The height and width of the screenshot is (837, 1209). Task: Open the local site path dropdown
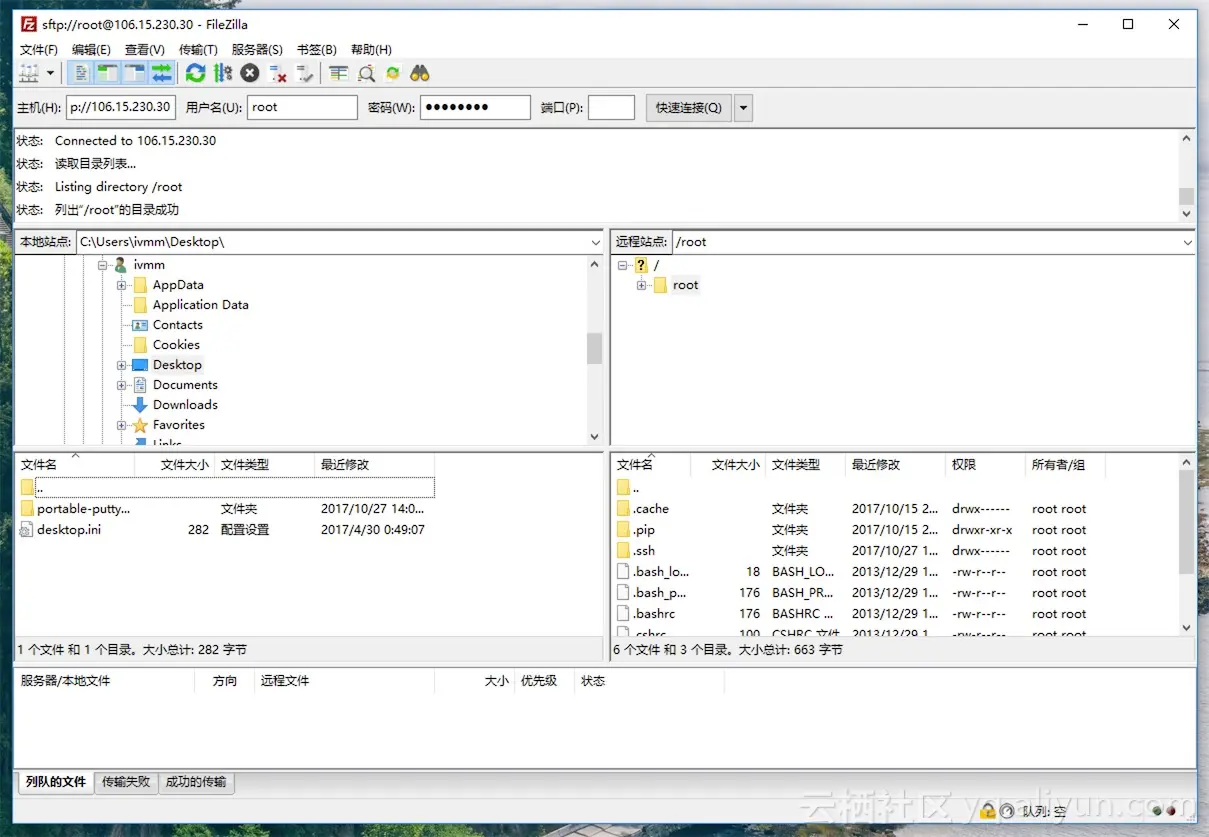coord(596,242)
